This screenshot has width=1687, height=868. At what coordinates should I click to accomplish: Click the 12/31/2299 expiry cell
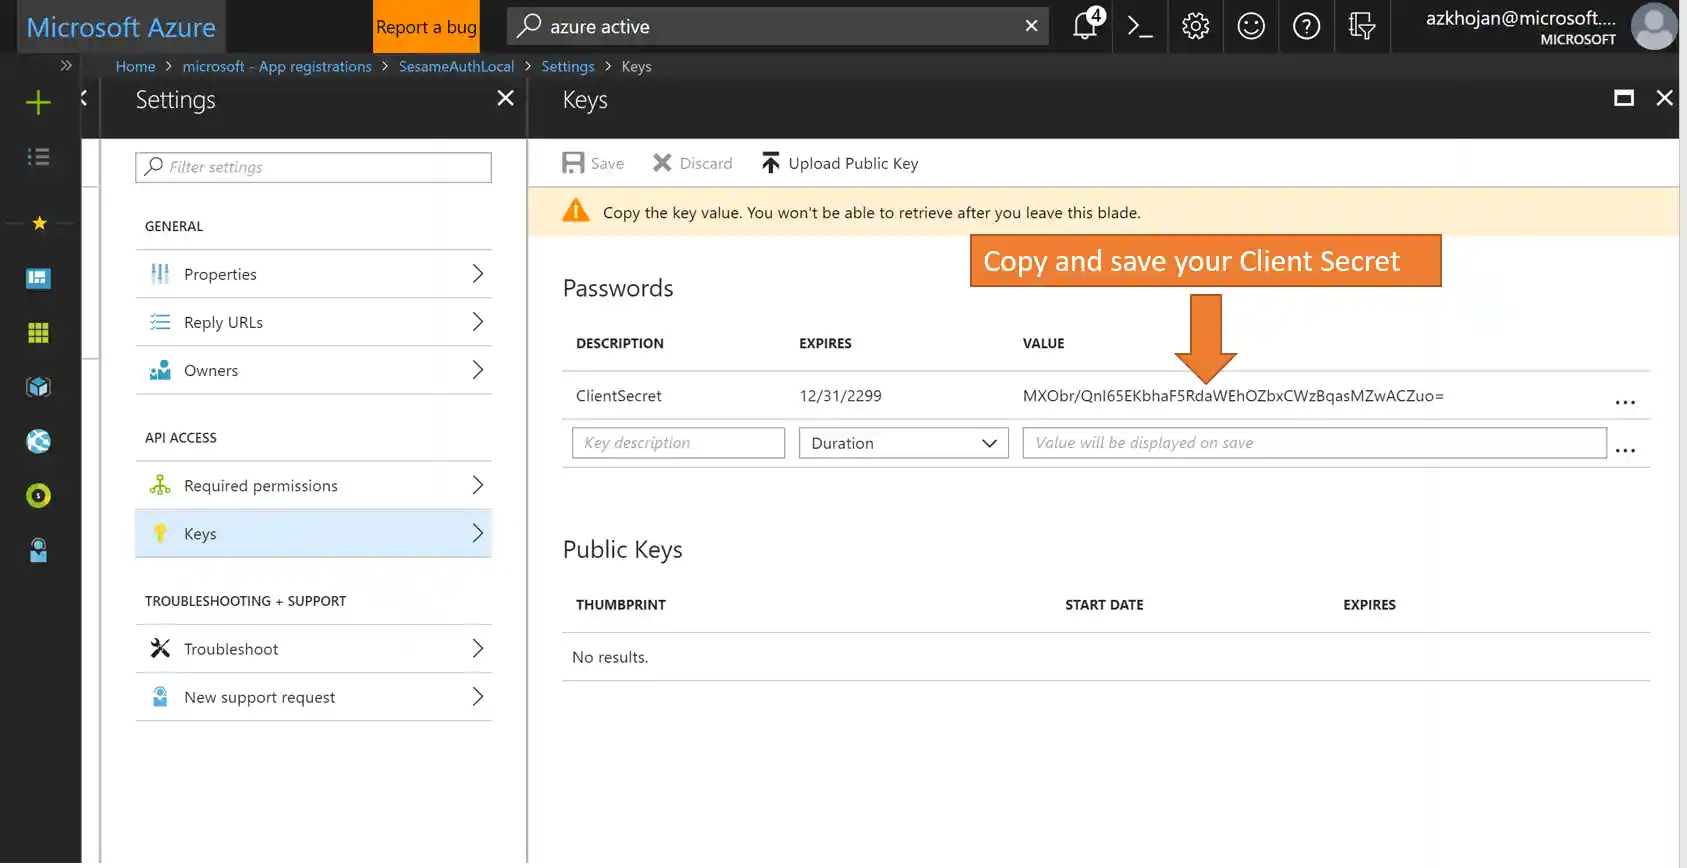coord(840,396)
